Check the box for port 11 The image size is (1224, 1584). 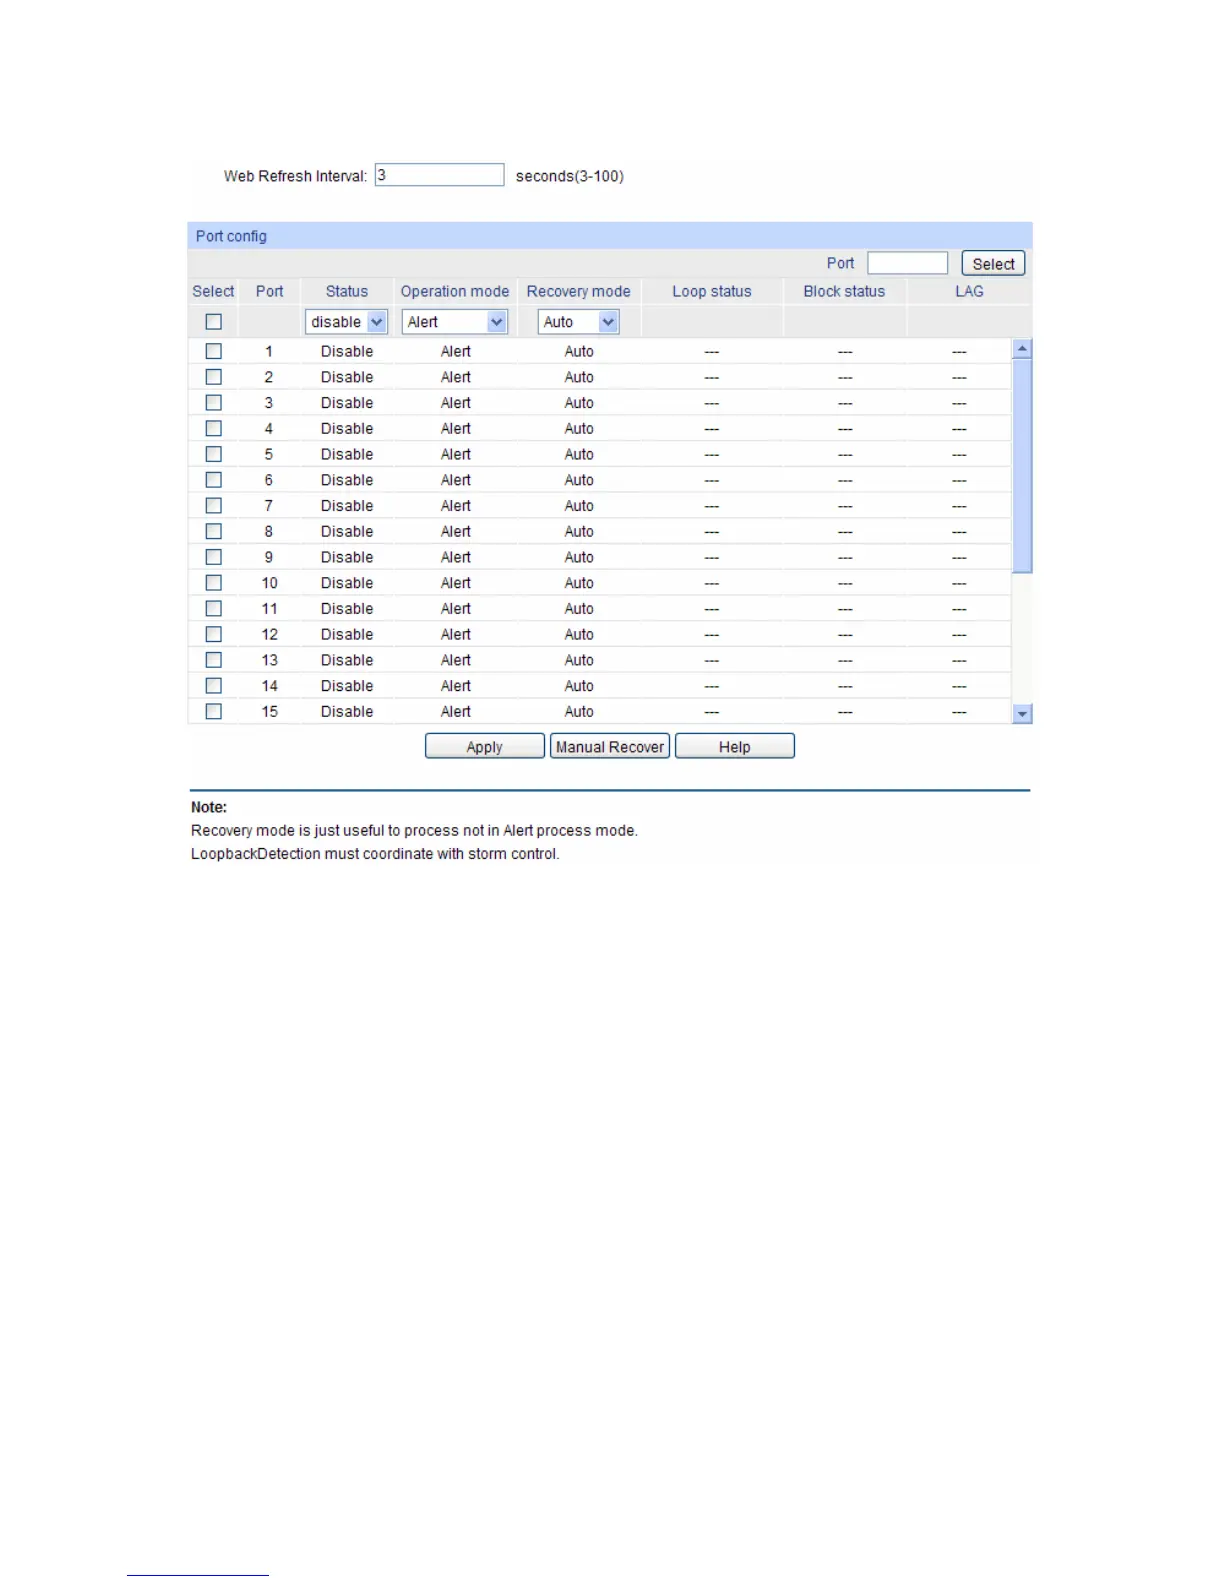click(x=213, y=608)
